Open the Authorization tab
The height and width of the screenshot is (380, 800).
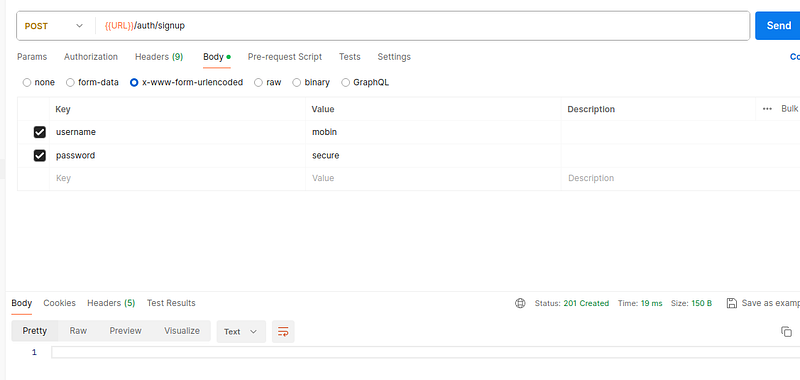[x=91, y=57]
